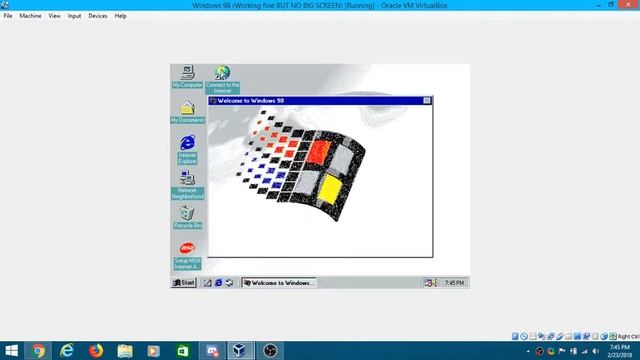
Task: Open Internet Explorer from the host taskbar
Action: (67, 351)
